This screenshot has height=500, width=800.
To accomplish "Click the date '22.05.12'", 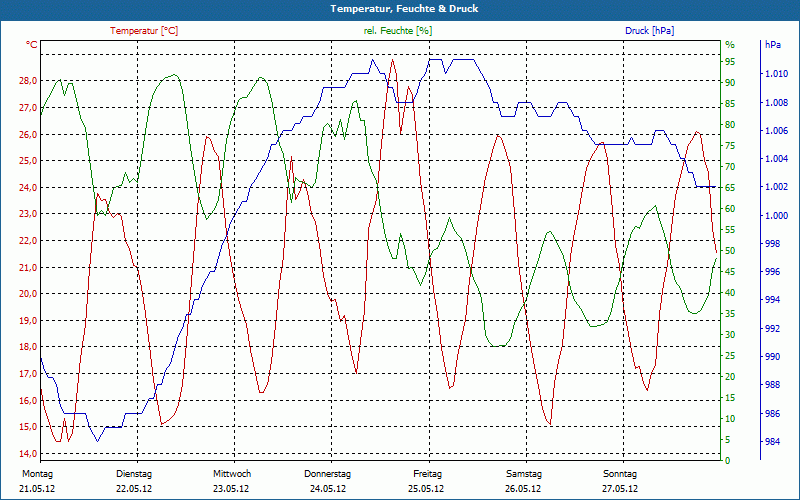I will coord(134,489).
